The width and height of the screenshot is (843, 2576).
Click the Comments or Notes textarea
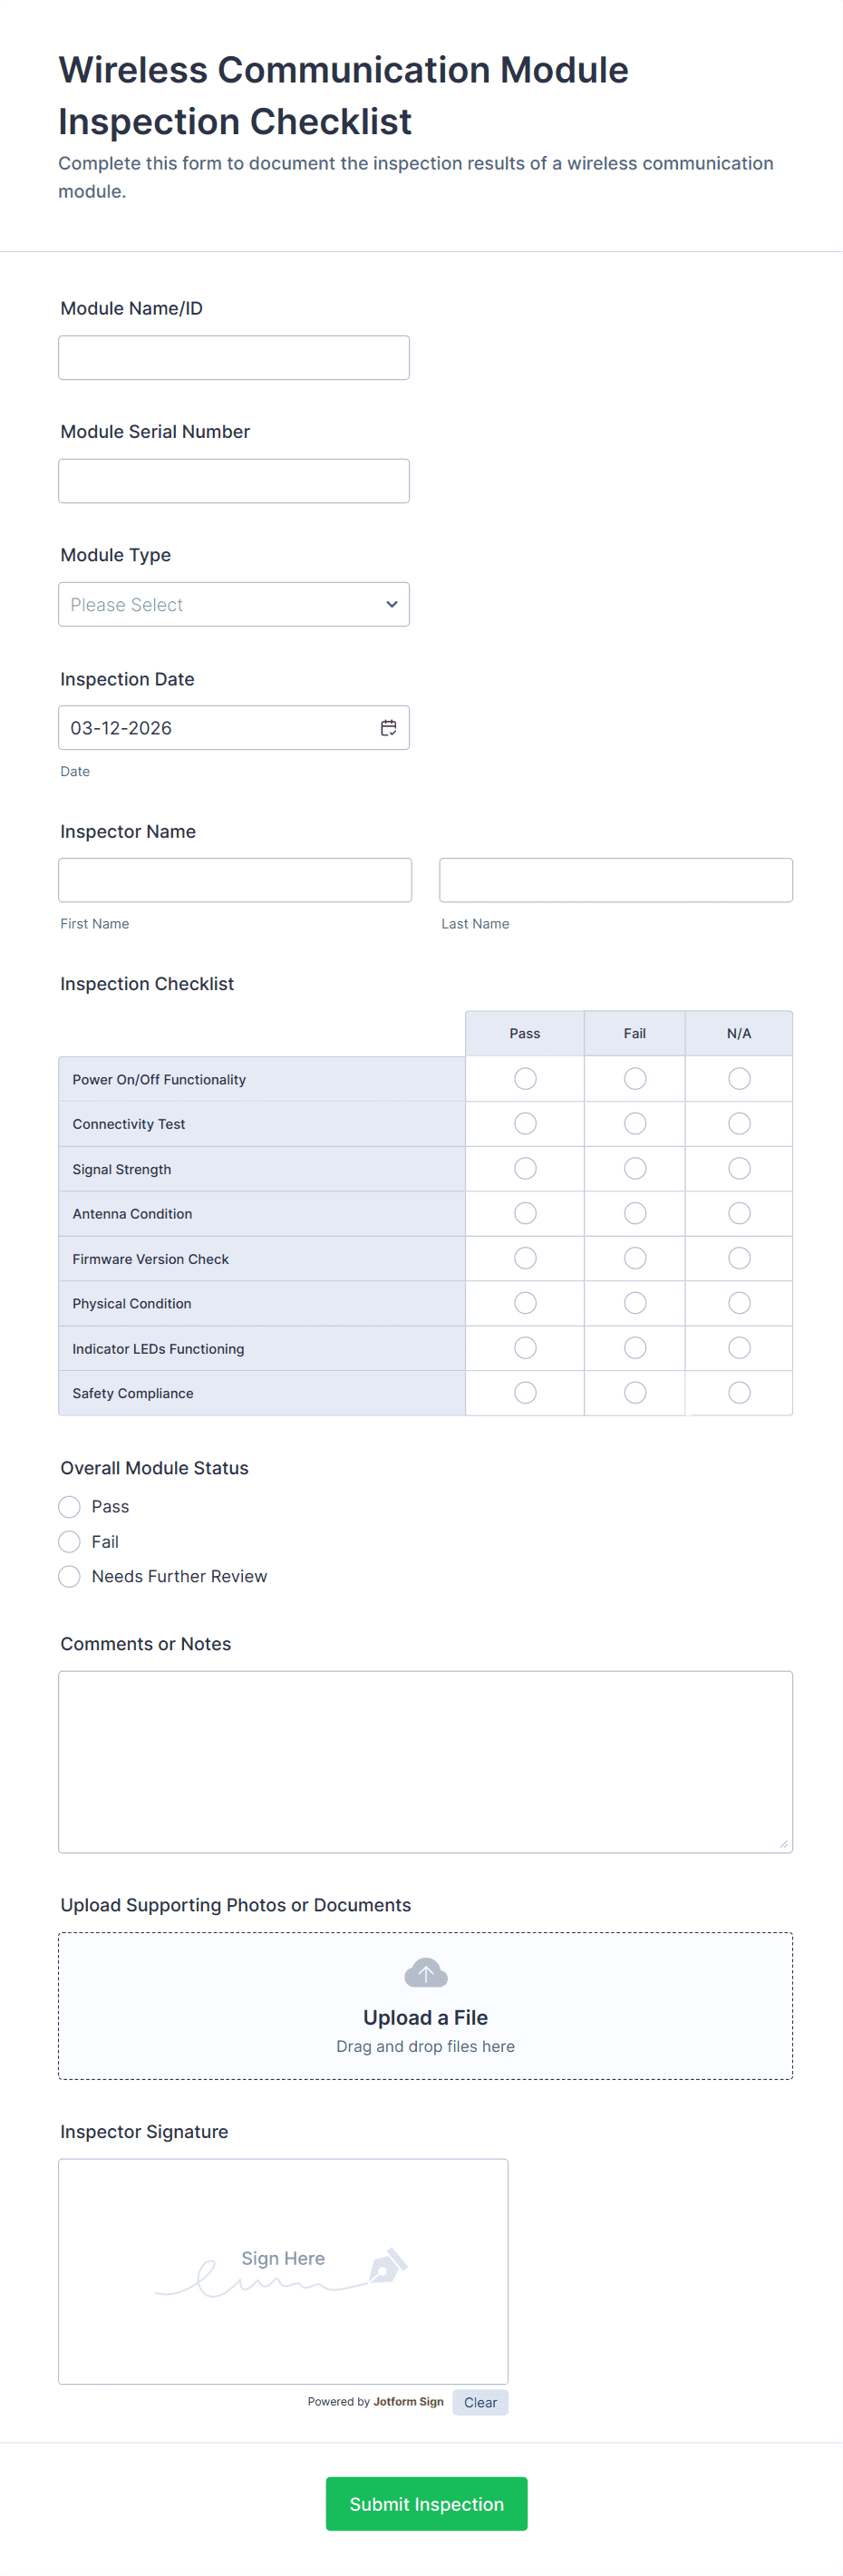click(425, 1761)
